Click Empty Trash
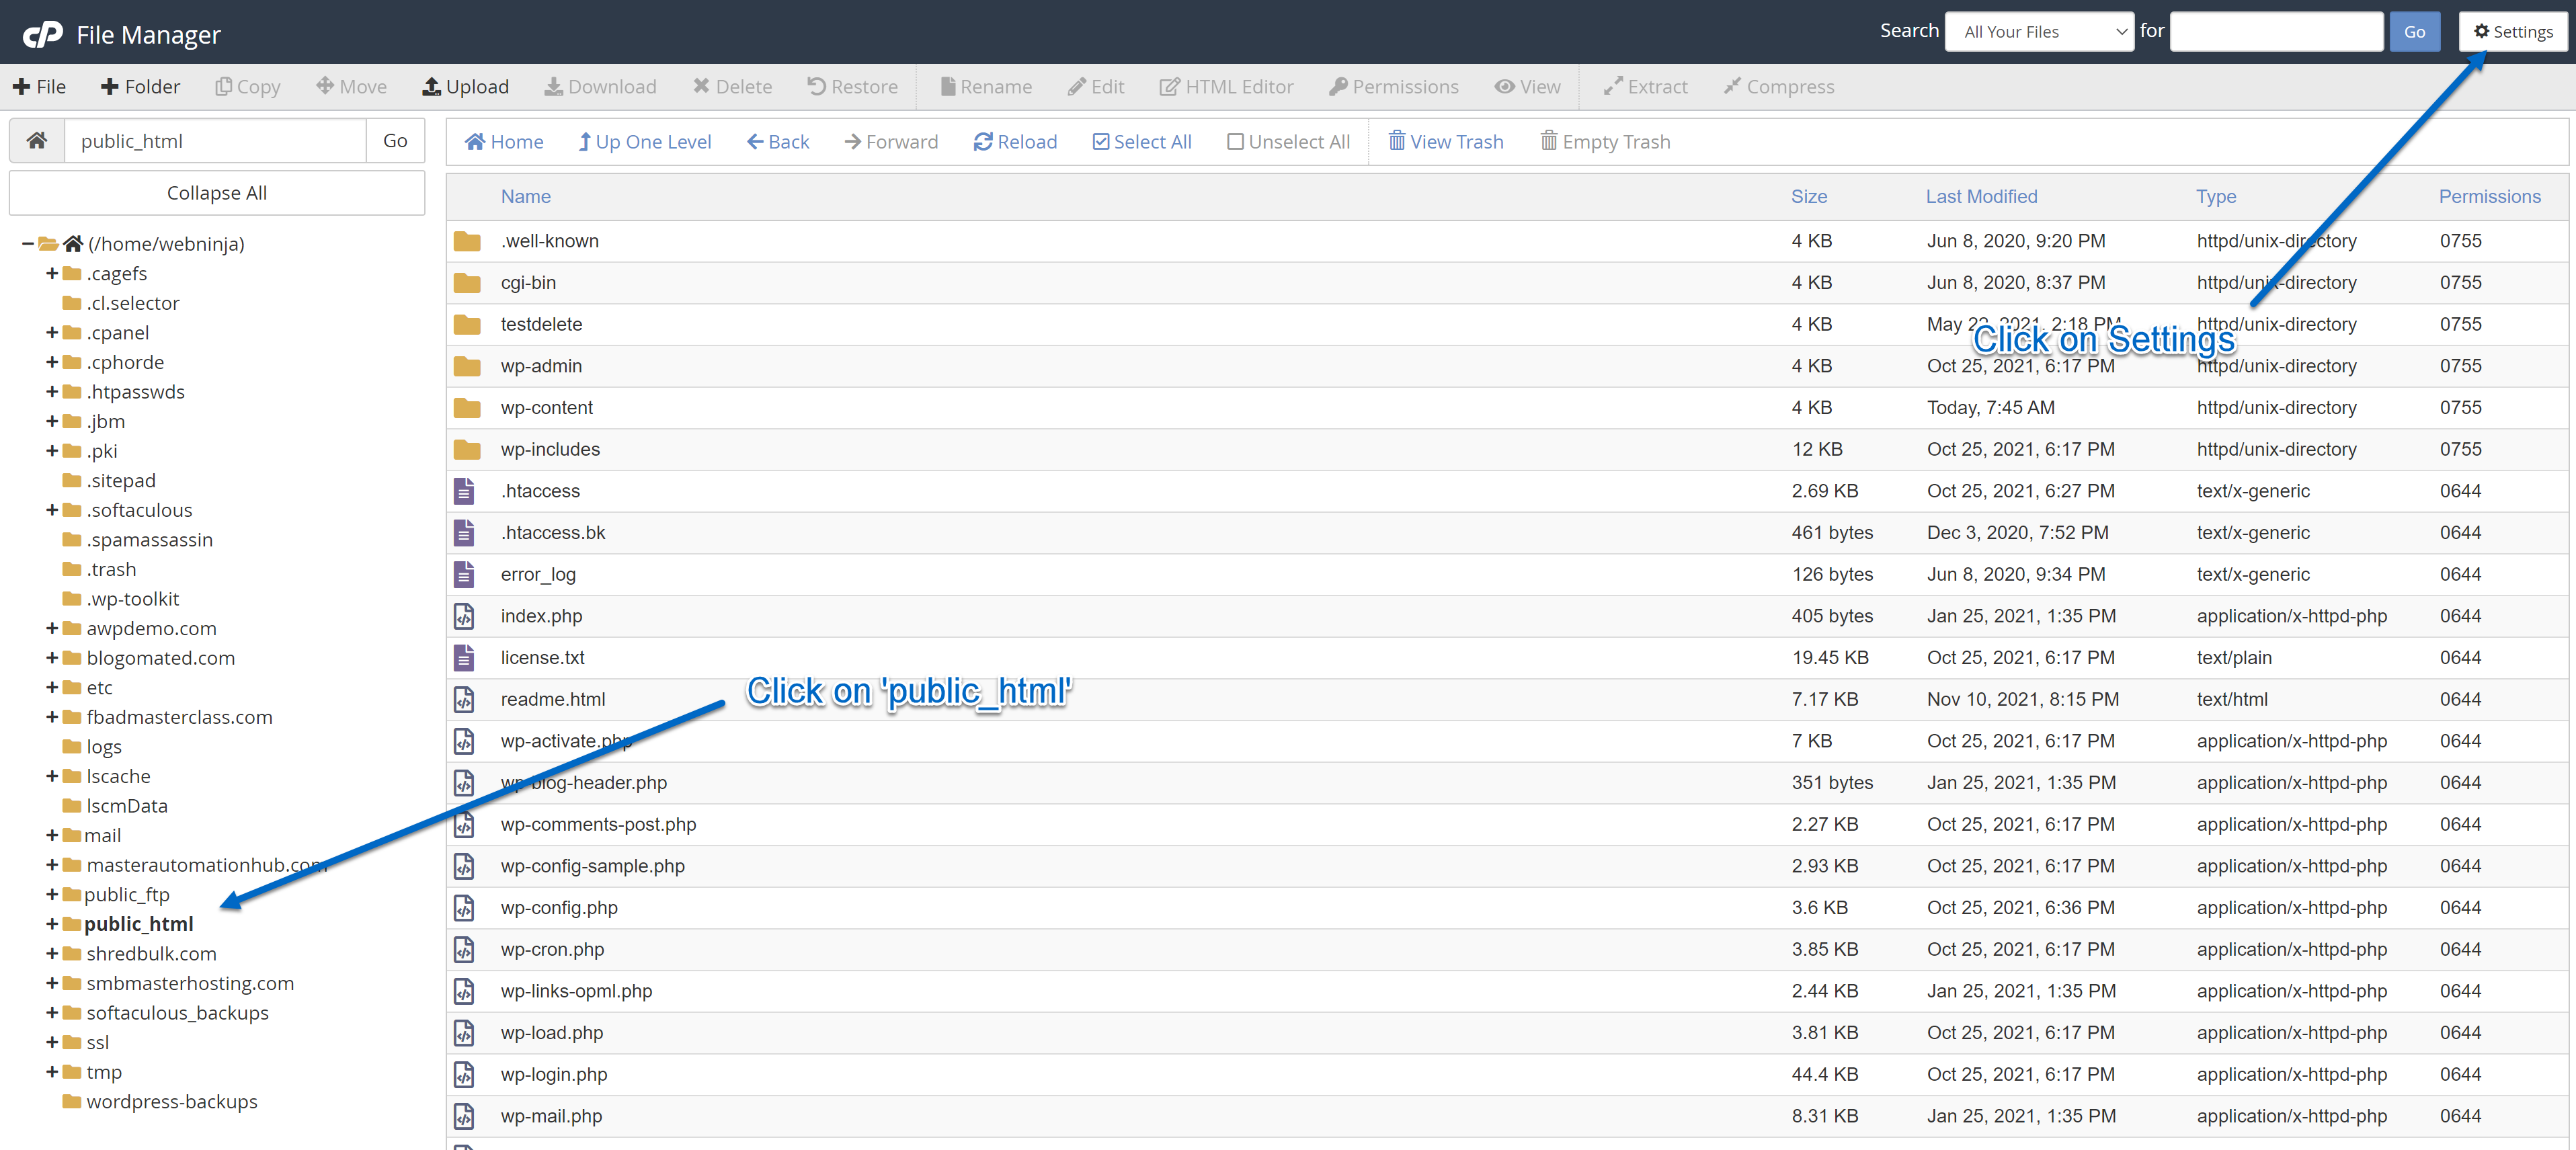This screenshot has height=1150, width=2576. coord(1605,142)
